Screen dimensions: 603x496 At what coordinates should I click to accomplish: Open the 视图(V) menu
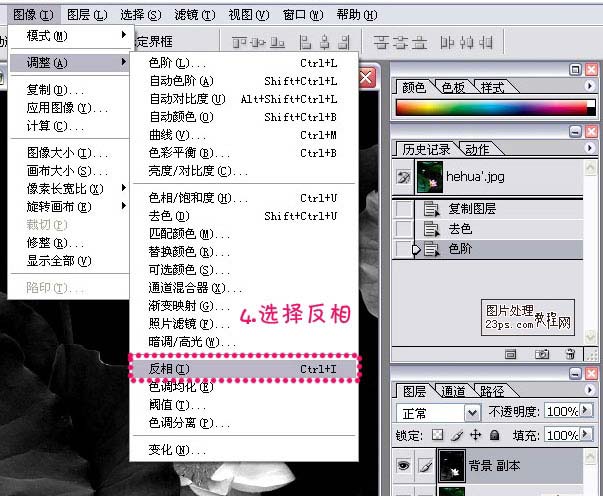(249, 15)
